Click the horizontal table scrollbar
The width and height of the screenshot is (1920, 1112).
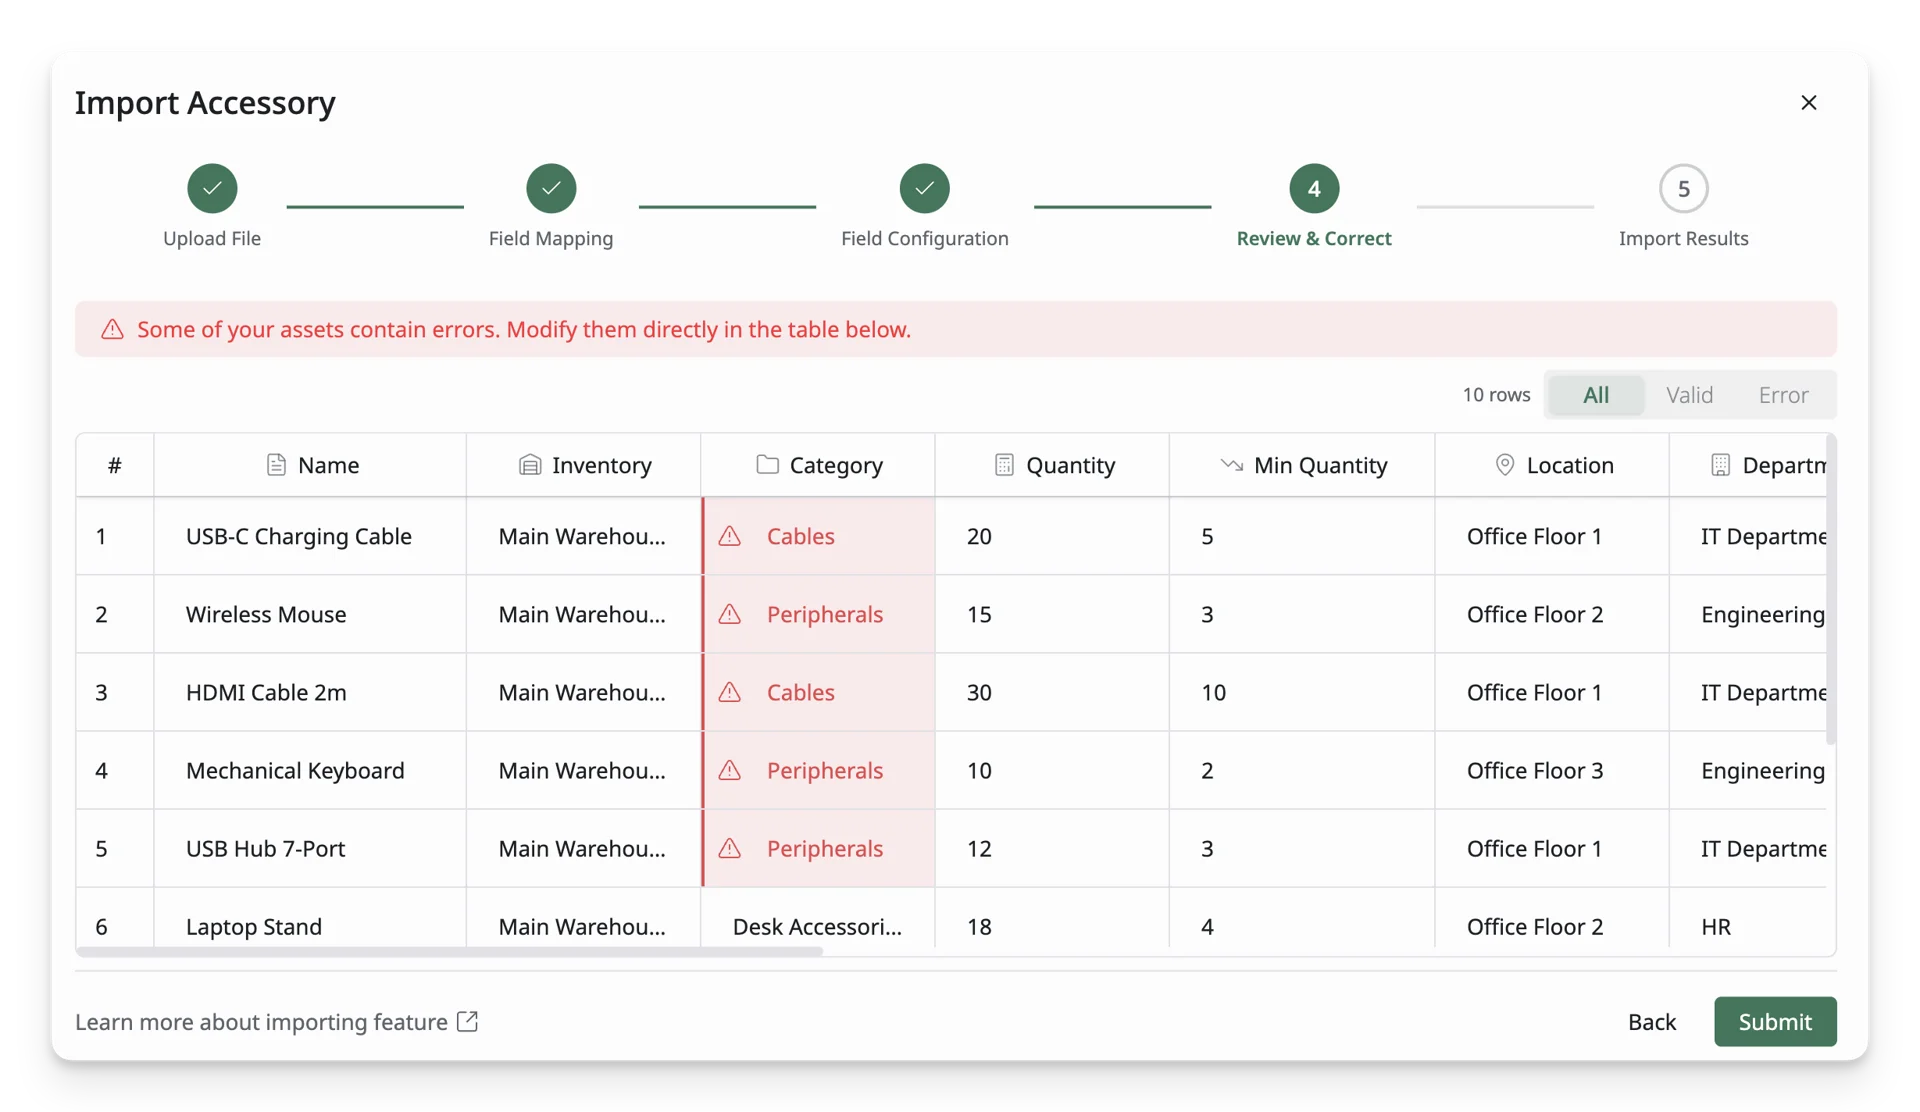[x=449, y=952]
